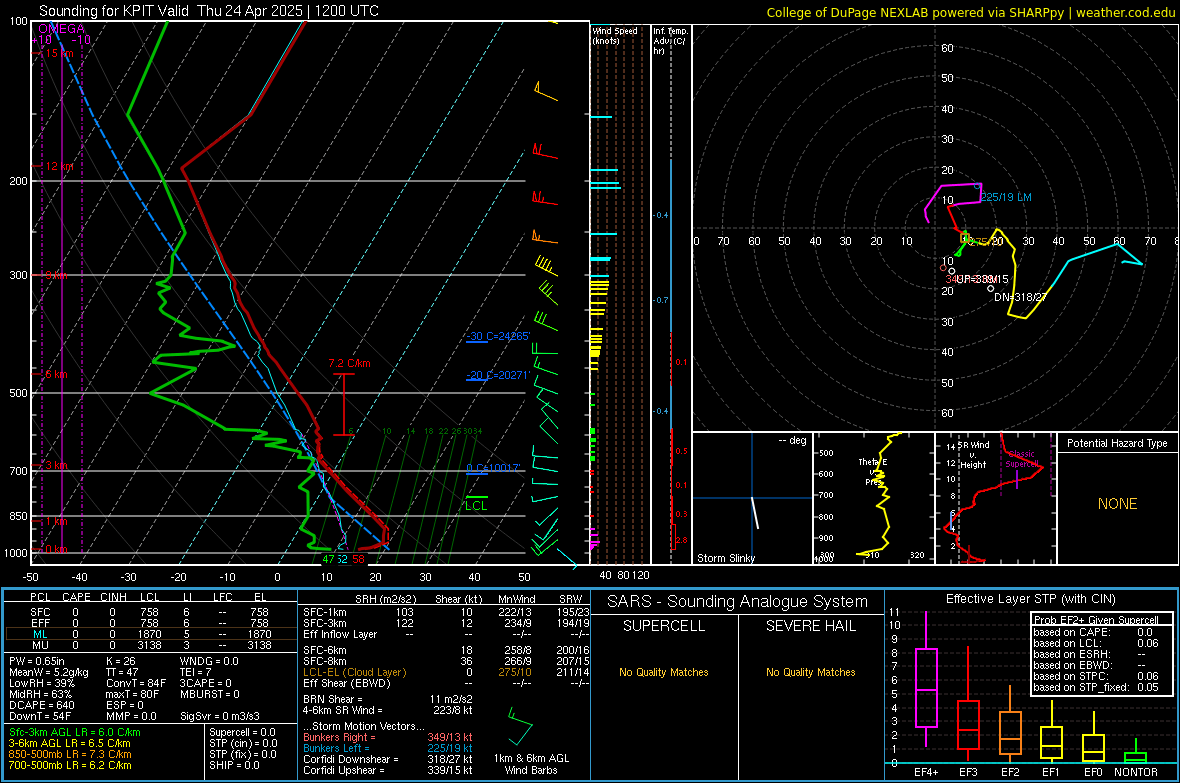
Task: Select the OMEGA label on the Skew-T
Action: coord(62,29)
